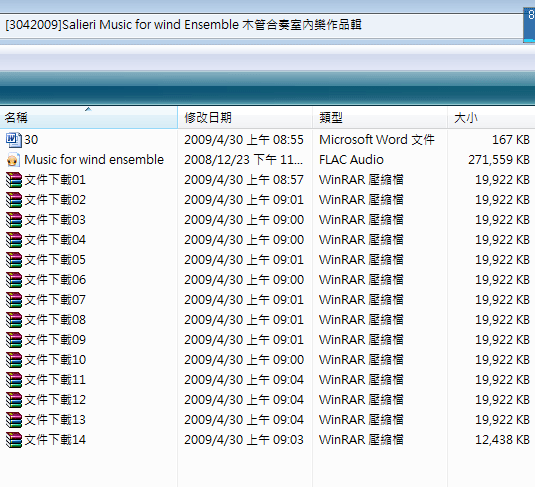Viewport: 535px width, 487px height.
Task: Select the blue button at the title bar's right edge
Action: 529,25
